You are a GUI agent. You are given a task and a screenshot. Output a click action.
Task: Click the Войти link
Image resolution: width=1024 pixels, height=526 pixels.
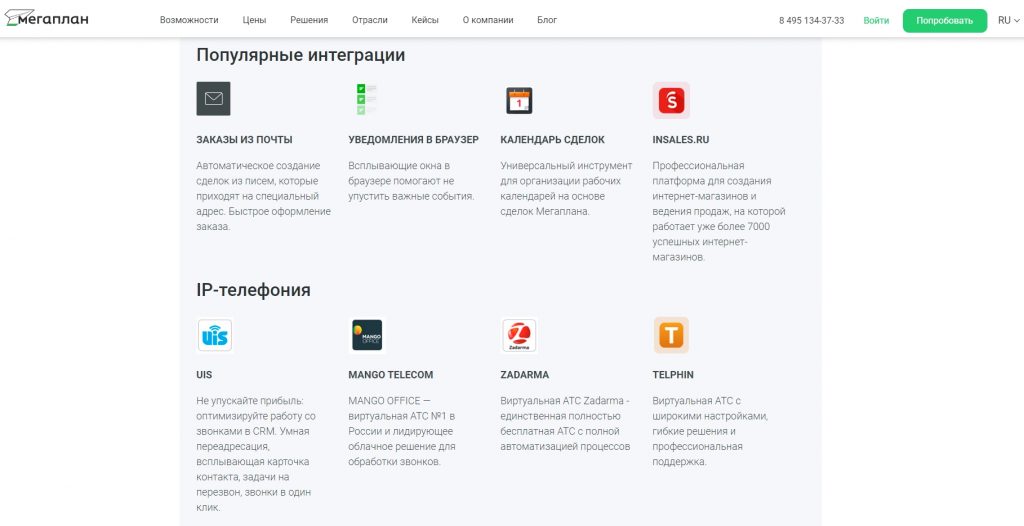(x=876, y=21)
